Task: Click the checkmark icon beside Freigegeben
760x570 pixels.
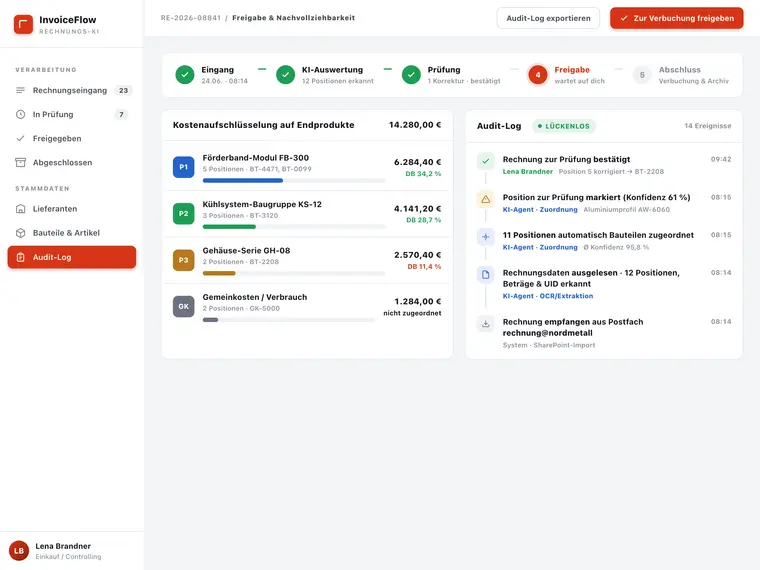Action: [x=20, y=139]
